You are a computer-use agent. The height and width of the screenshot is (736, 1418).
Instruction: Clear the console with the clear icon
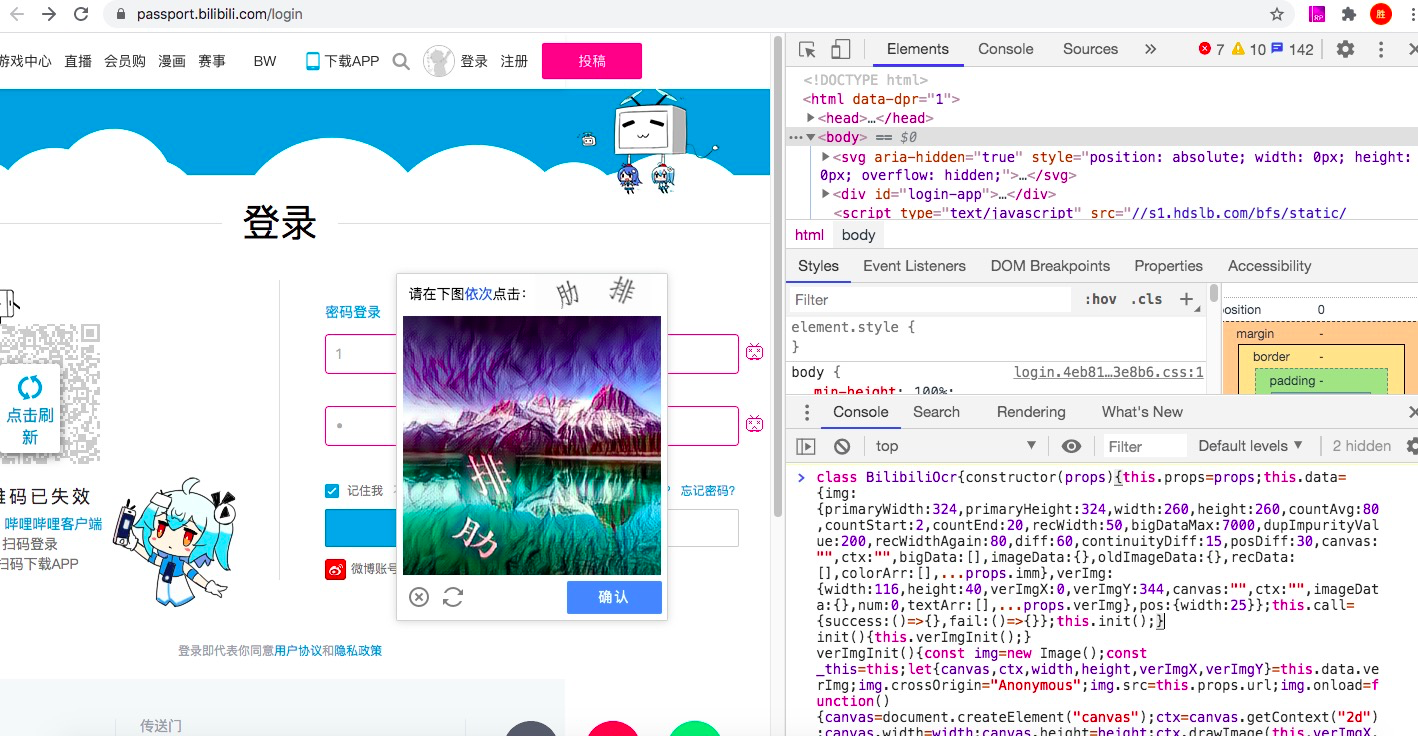[x=842, y=446]
